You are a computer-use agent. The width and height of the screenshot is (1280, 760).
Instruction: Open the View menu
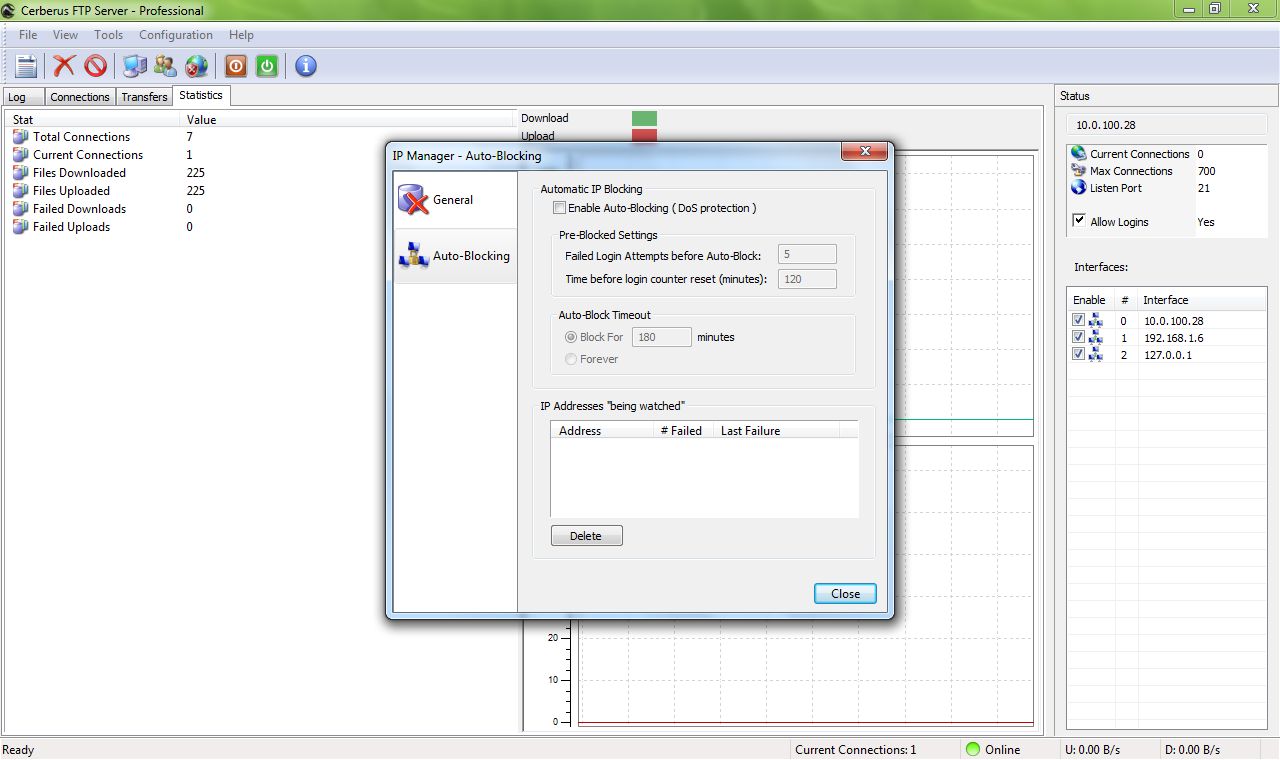pos(65,35)
